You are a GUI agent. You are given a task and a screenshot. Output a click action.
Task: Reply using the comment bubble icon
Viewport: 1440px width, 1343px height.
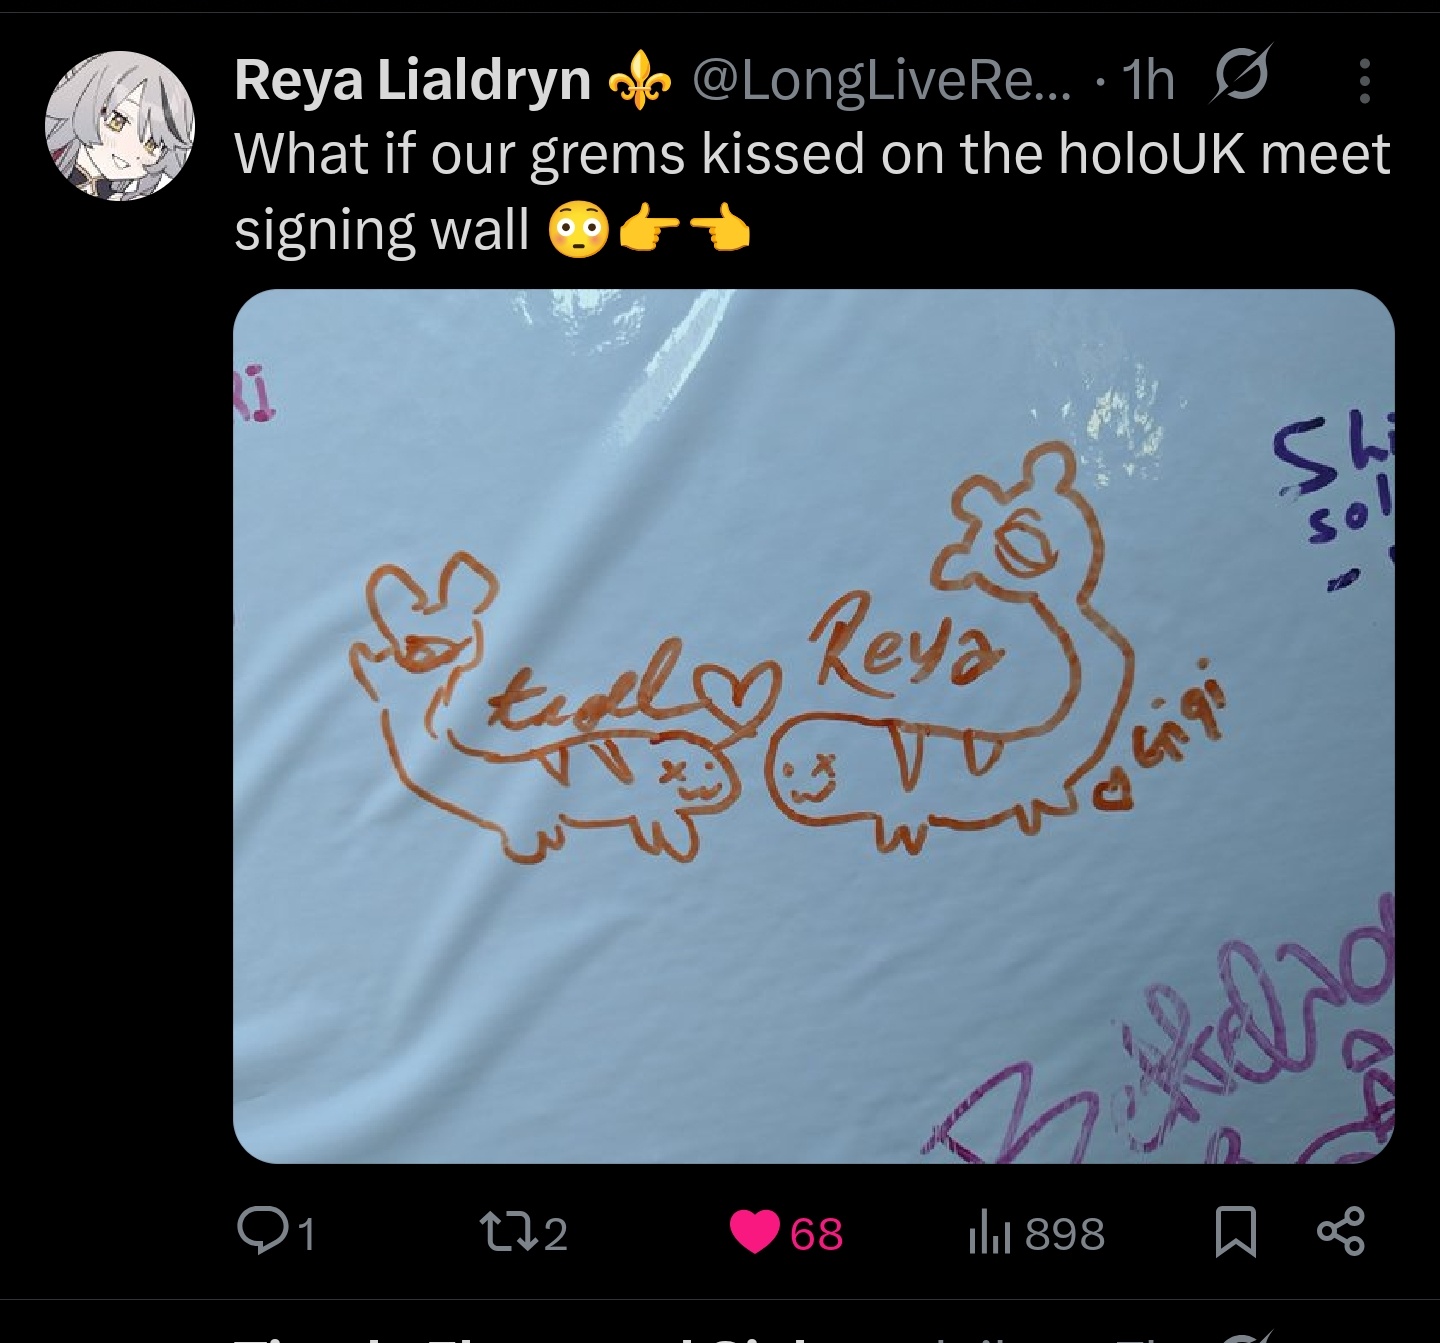tap(260, 1232)
